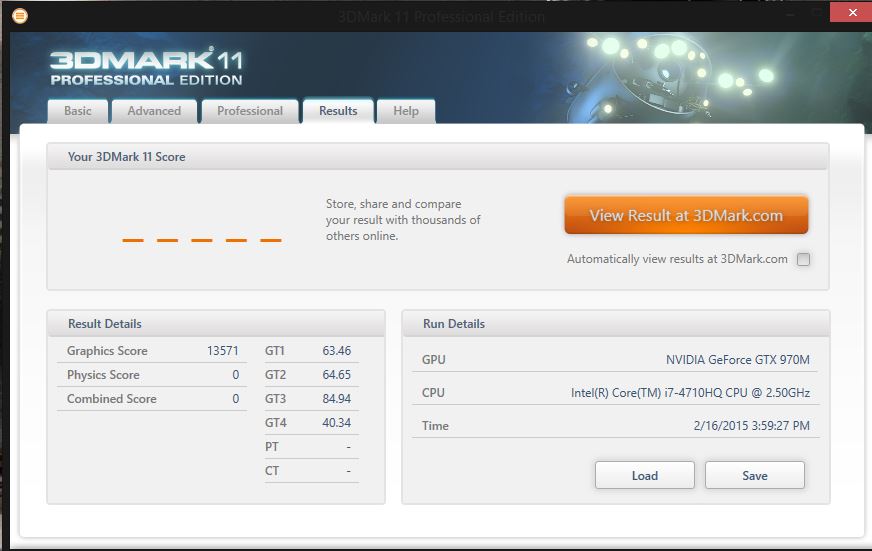The image size is (872, 551).
Task: Select the Combined Score row value 0
Action: click(x=235, y=399)
